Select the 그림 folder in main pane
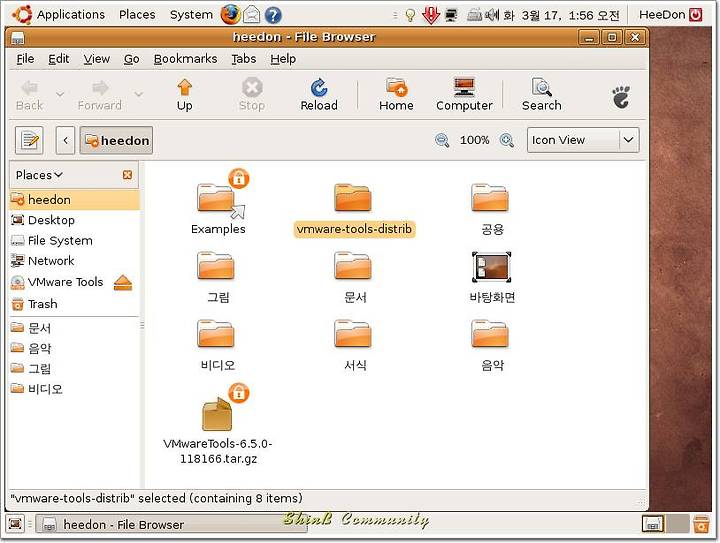 216,266
